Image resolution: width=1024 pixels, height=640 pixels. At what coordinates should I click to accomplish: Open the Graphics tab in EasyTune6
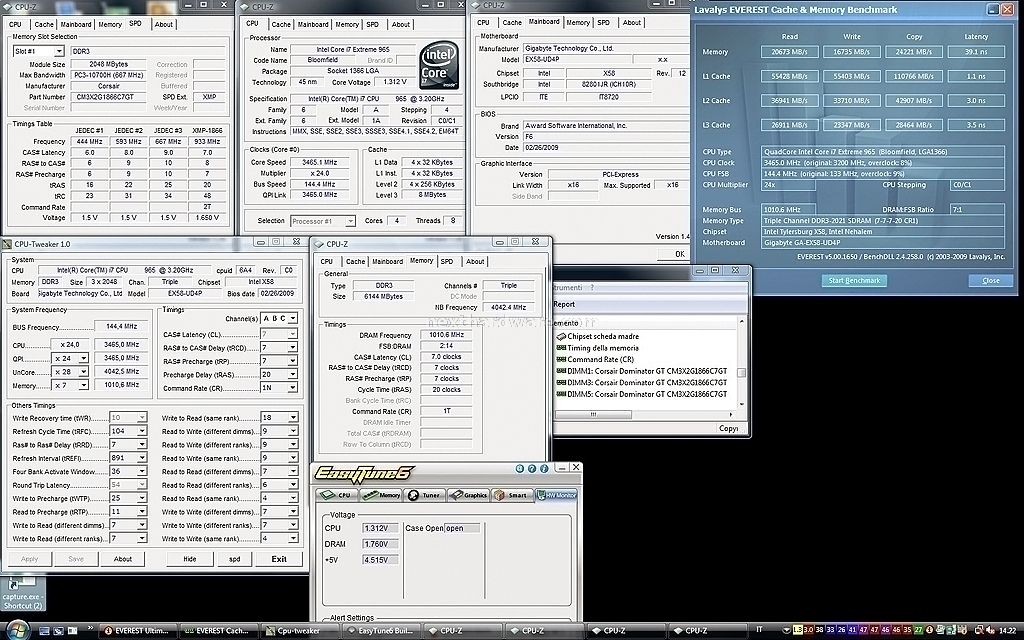pos(469,495)
